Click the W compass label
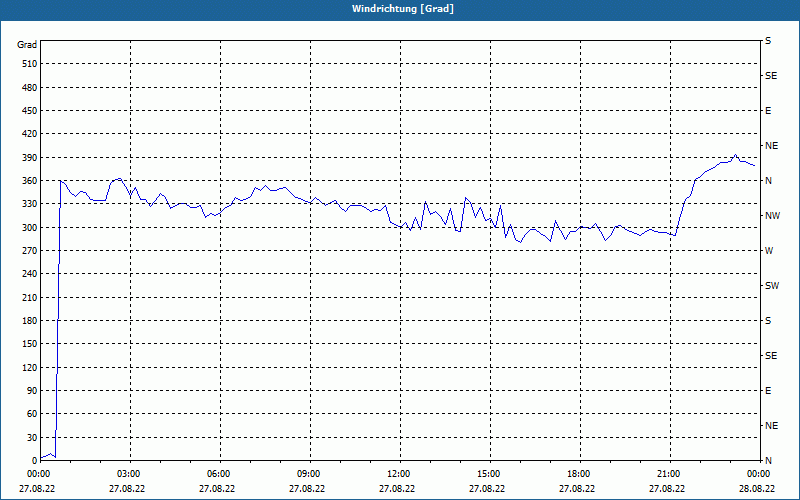 (x=769, y=251)
